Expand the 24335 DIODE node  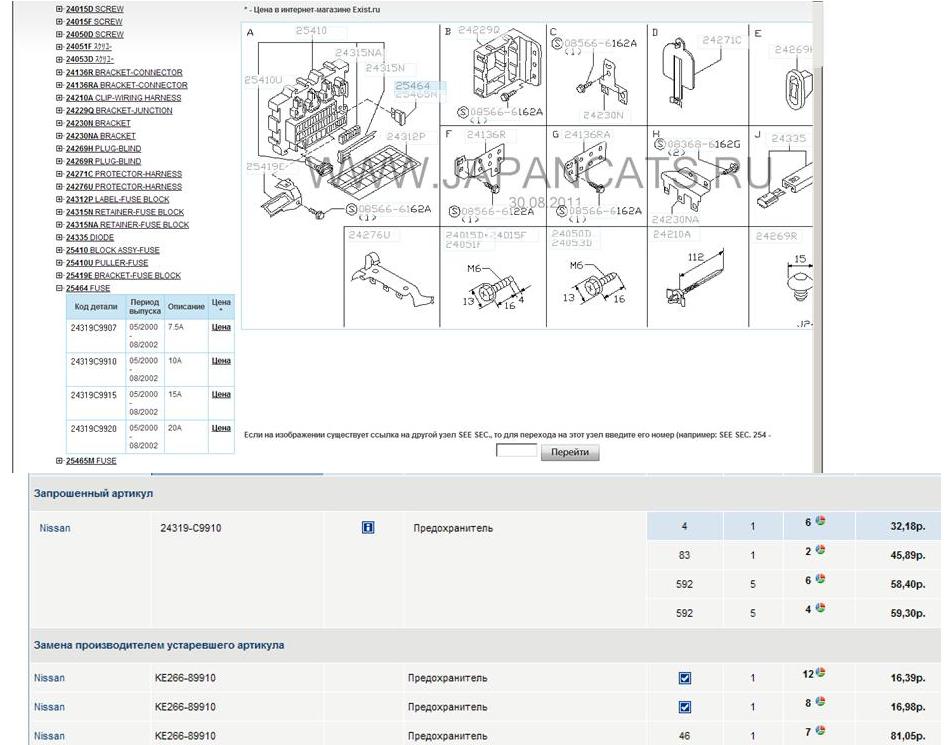[59, 238]
